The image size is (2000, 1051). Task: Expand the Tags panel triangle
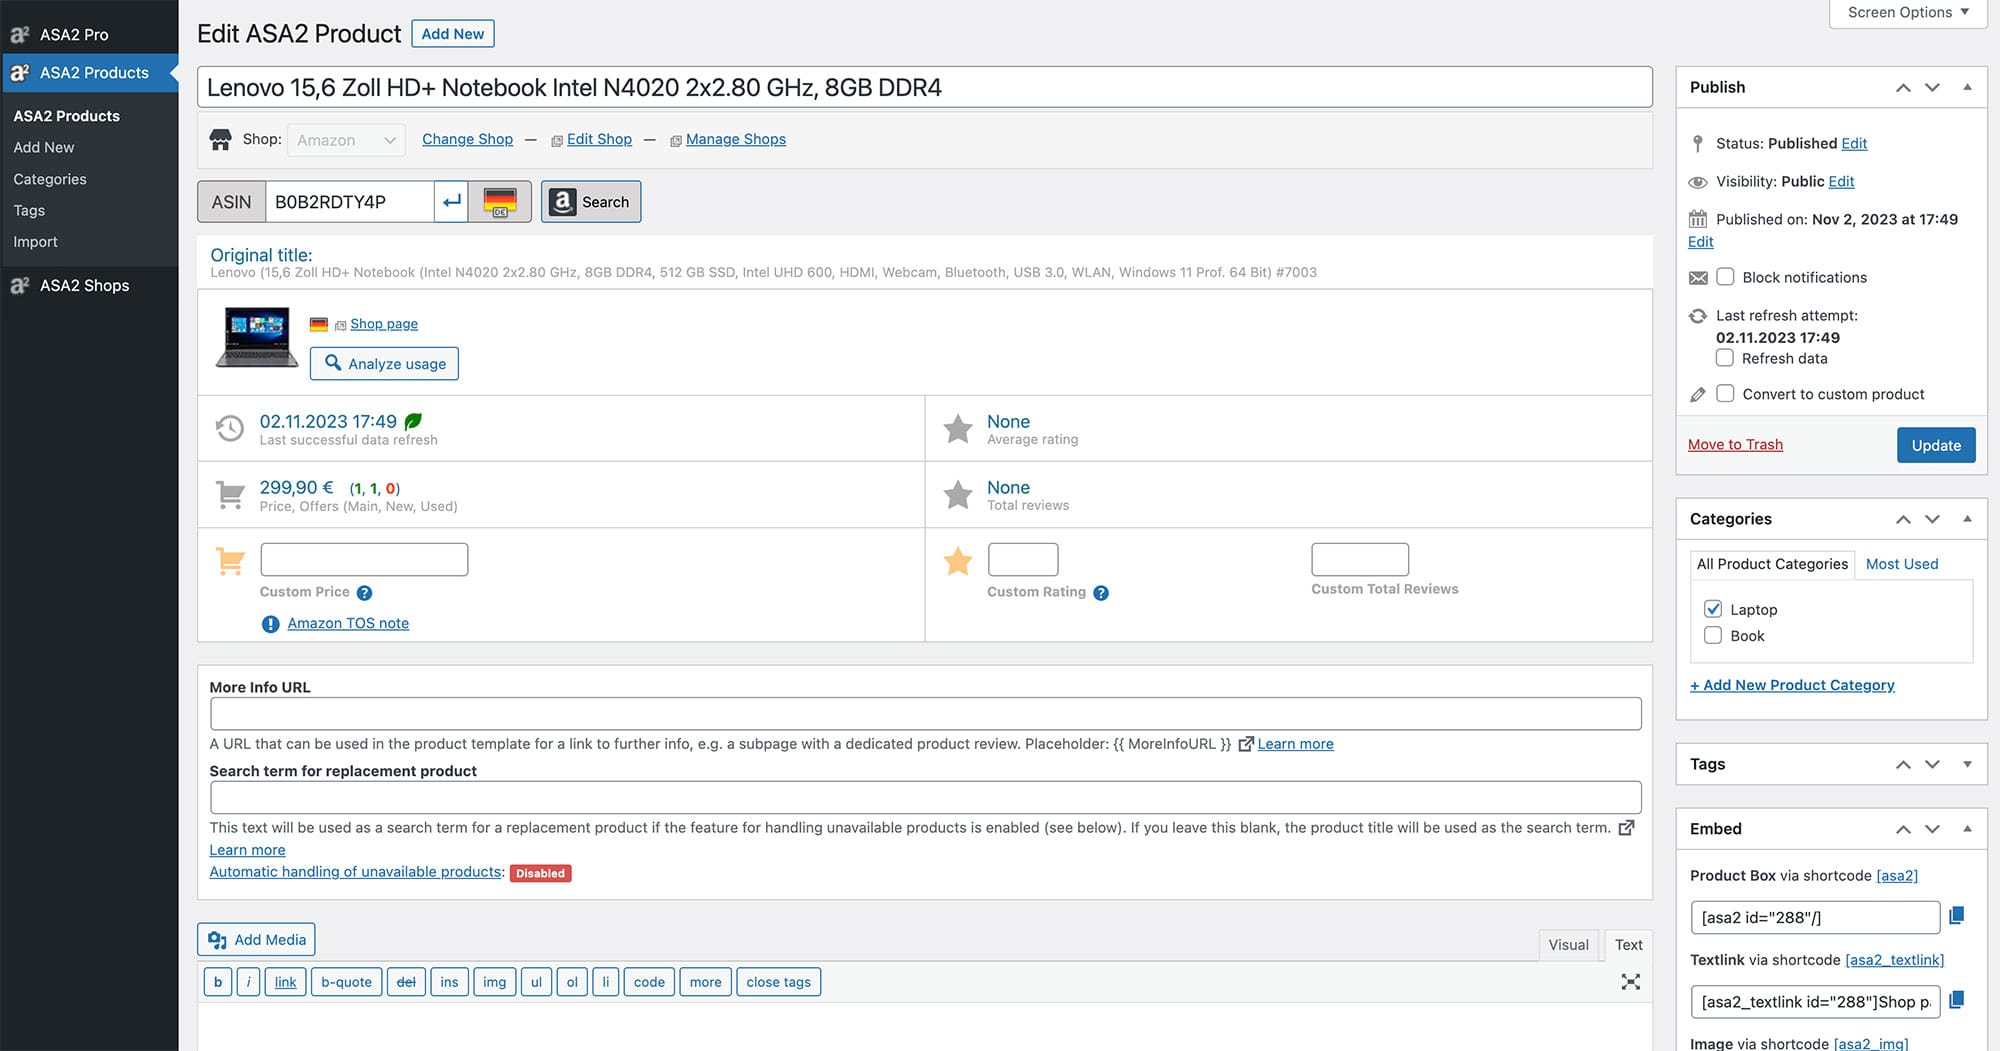[x=1967, y=764]
